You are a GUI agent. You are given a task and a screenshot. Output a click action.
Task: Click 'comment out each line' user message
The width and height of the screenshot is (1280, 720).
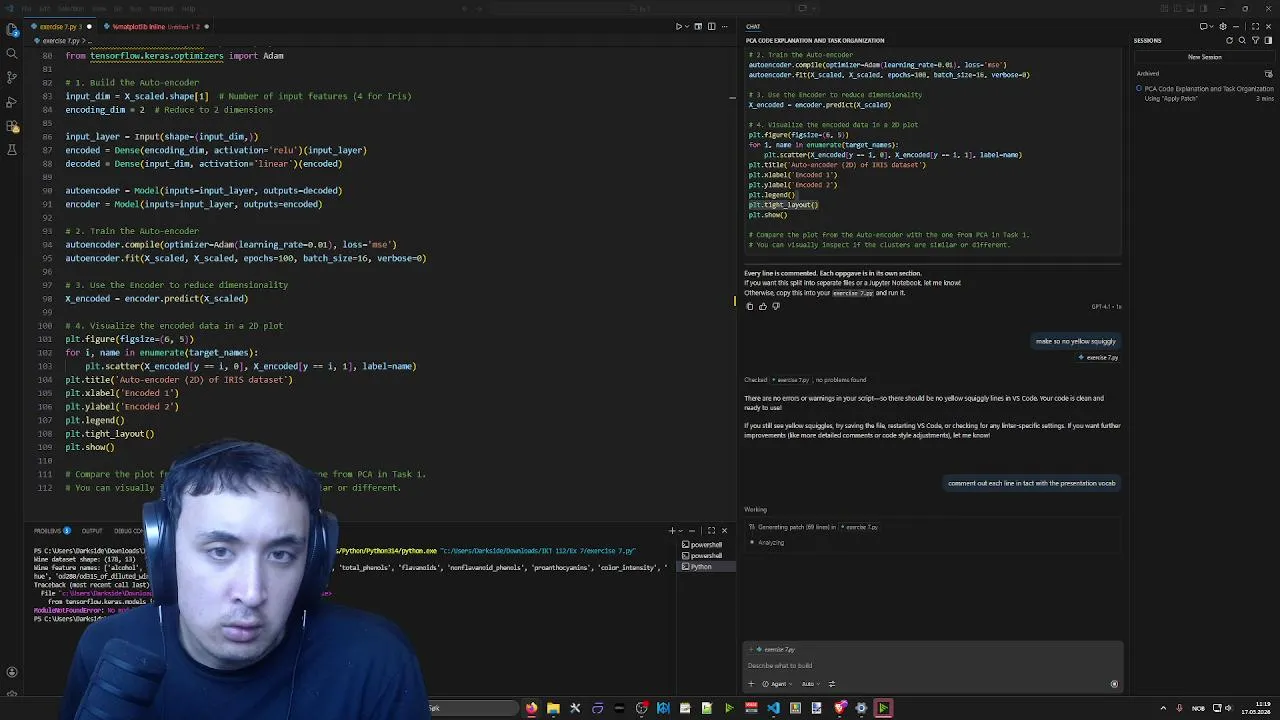pos(1031,483)
